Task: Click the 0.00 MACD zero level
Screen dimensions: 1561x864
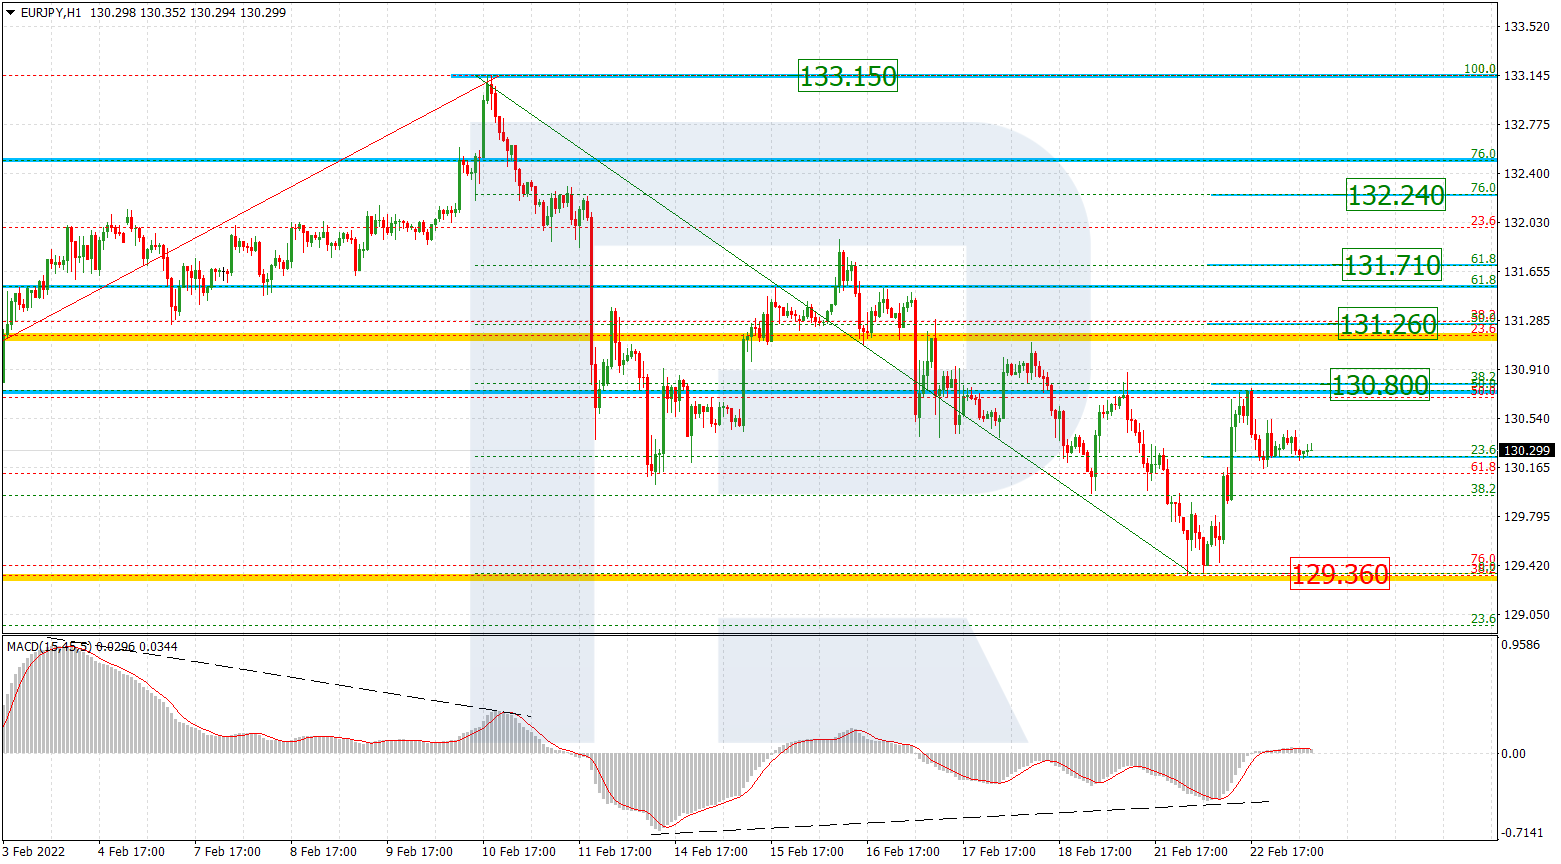Action: tap(1515, 754)
